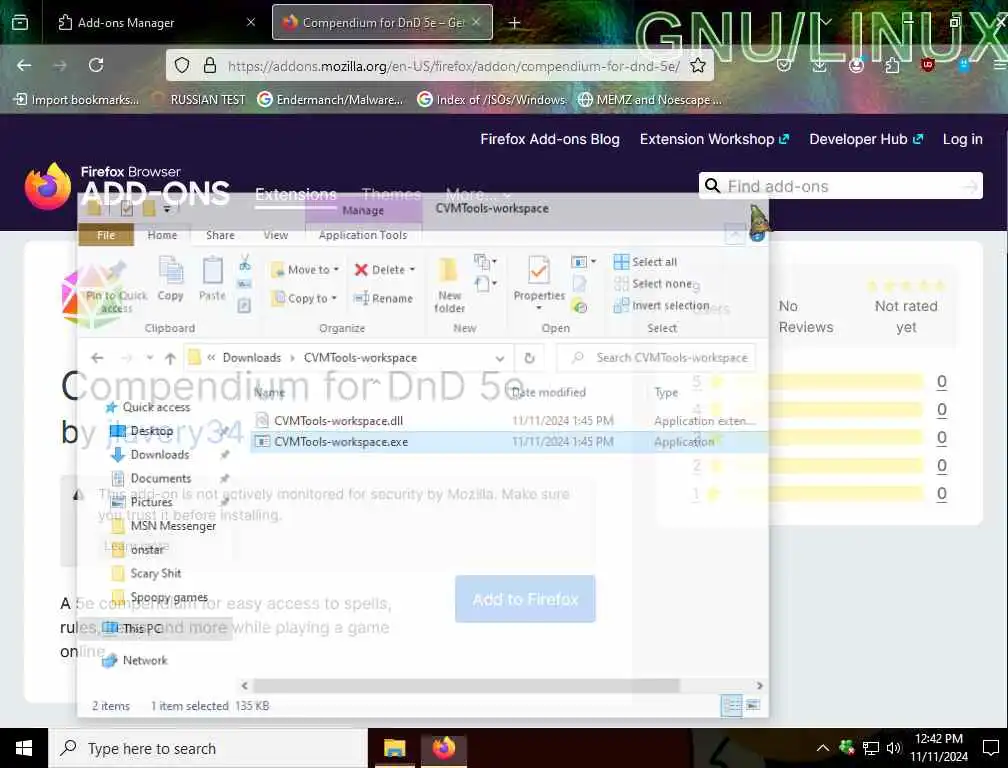Open the notifications action center icon
Viewport: 1008px width, 768px height.
pyautogui.click(x=991, y=748)
